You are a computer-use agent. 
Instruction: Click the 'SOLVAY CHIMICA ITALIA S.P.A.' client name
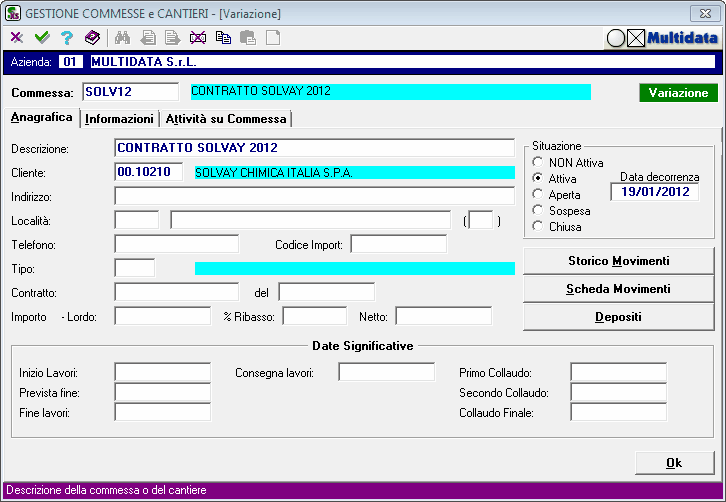274,173
